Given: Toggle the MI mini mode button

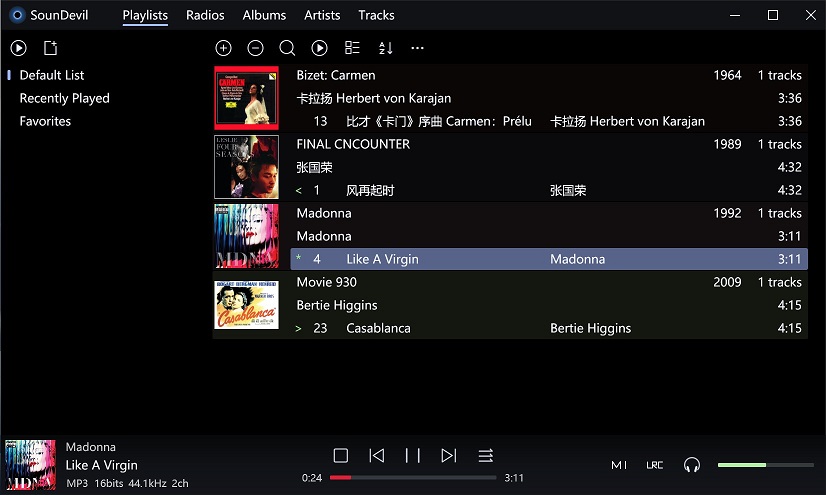Looking at the screenshot, I should coord(619,465).
